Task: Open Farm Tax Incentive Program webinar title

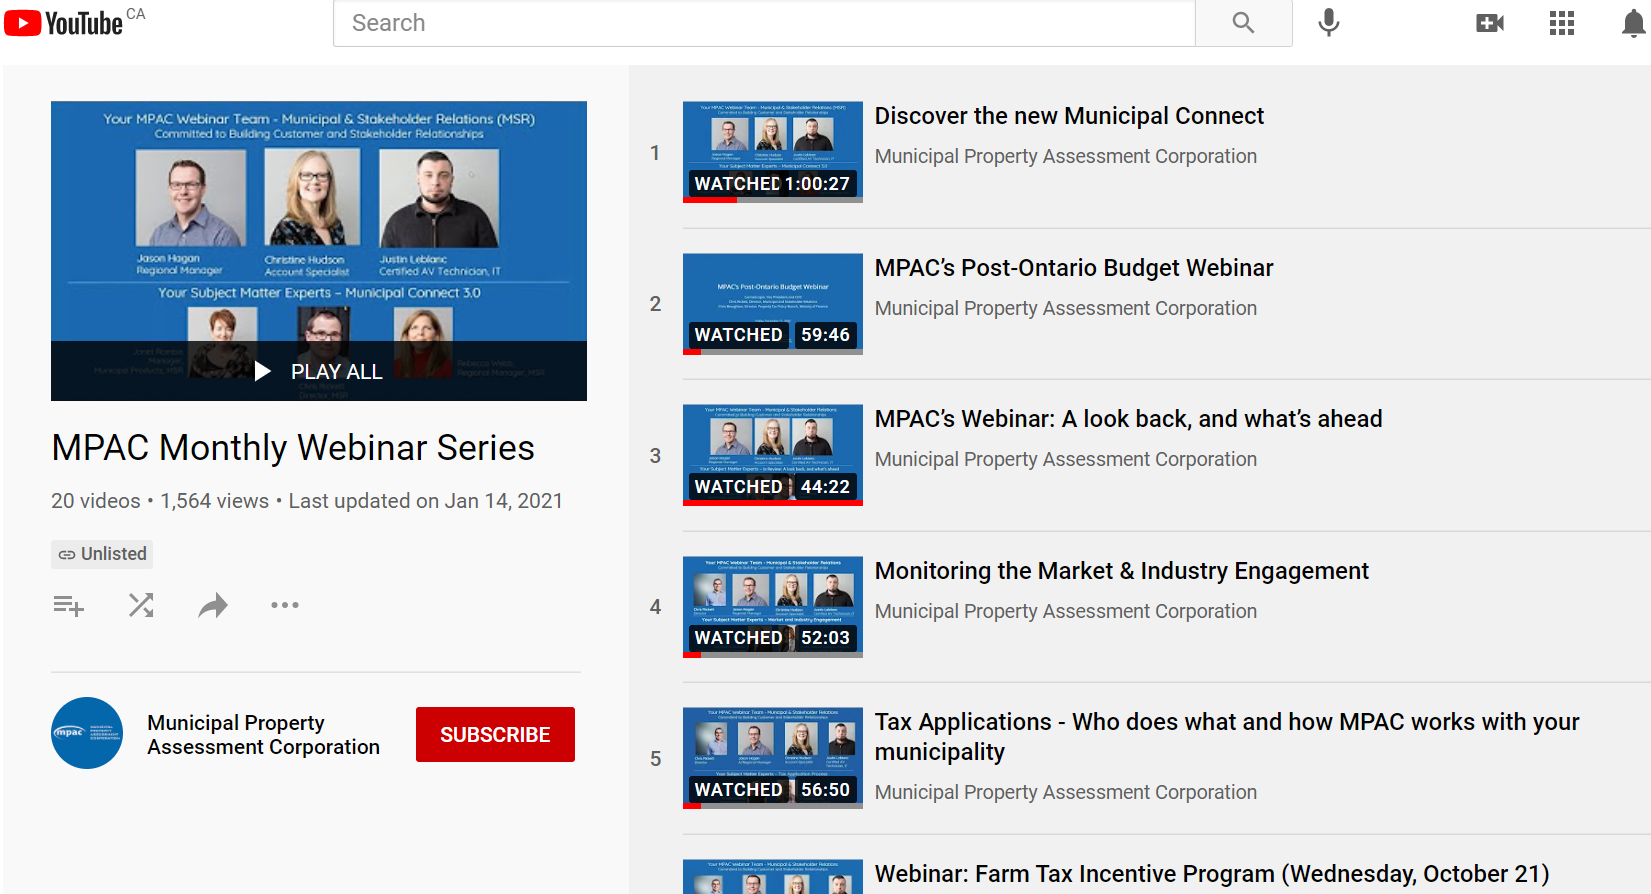Action: click(1212, 874)
